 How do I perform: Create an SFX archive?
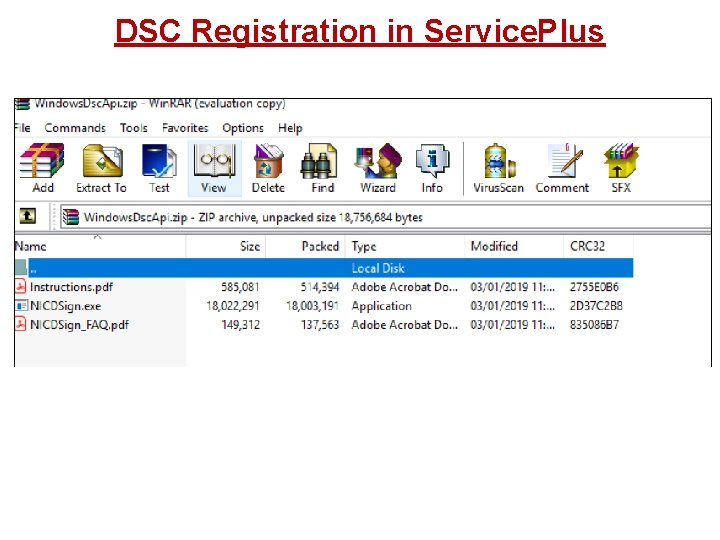[x=621, y=168]
